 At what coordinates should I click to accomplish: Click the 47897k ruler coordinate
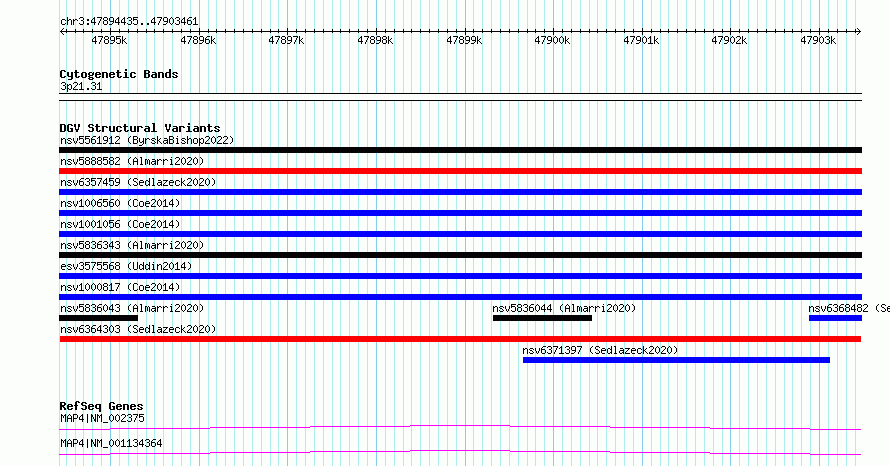tap(286, 41)
